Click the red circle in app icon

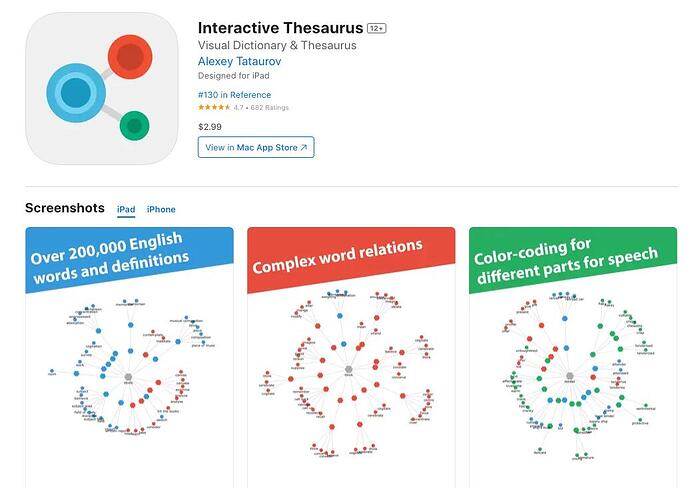[129, 57]
